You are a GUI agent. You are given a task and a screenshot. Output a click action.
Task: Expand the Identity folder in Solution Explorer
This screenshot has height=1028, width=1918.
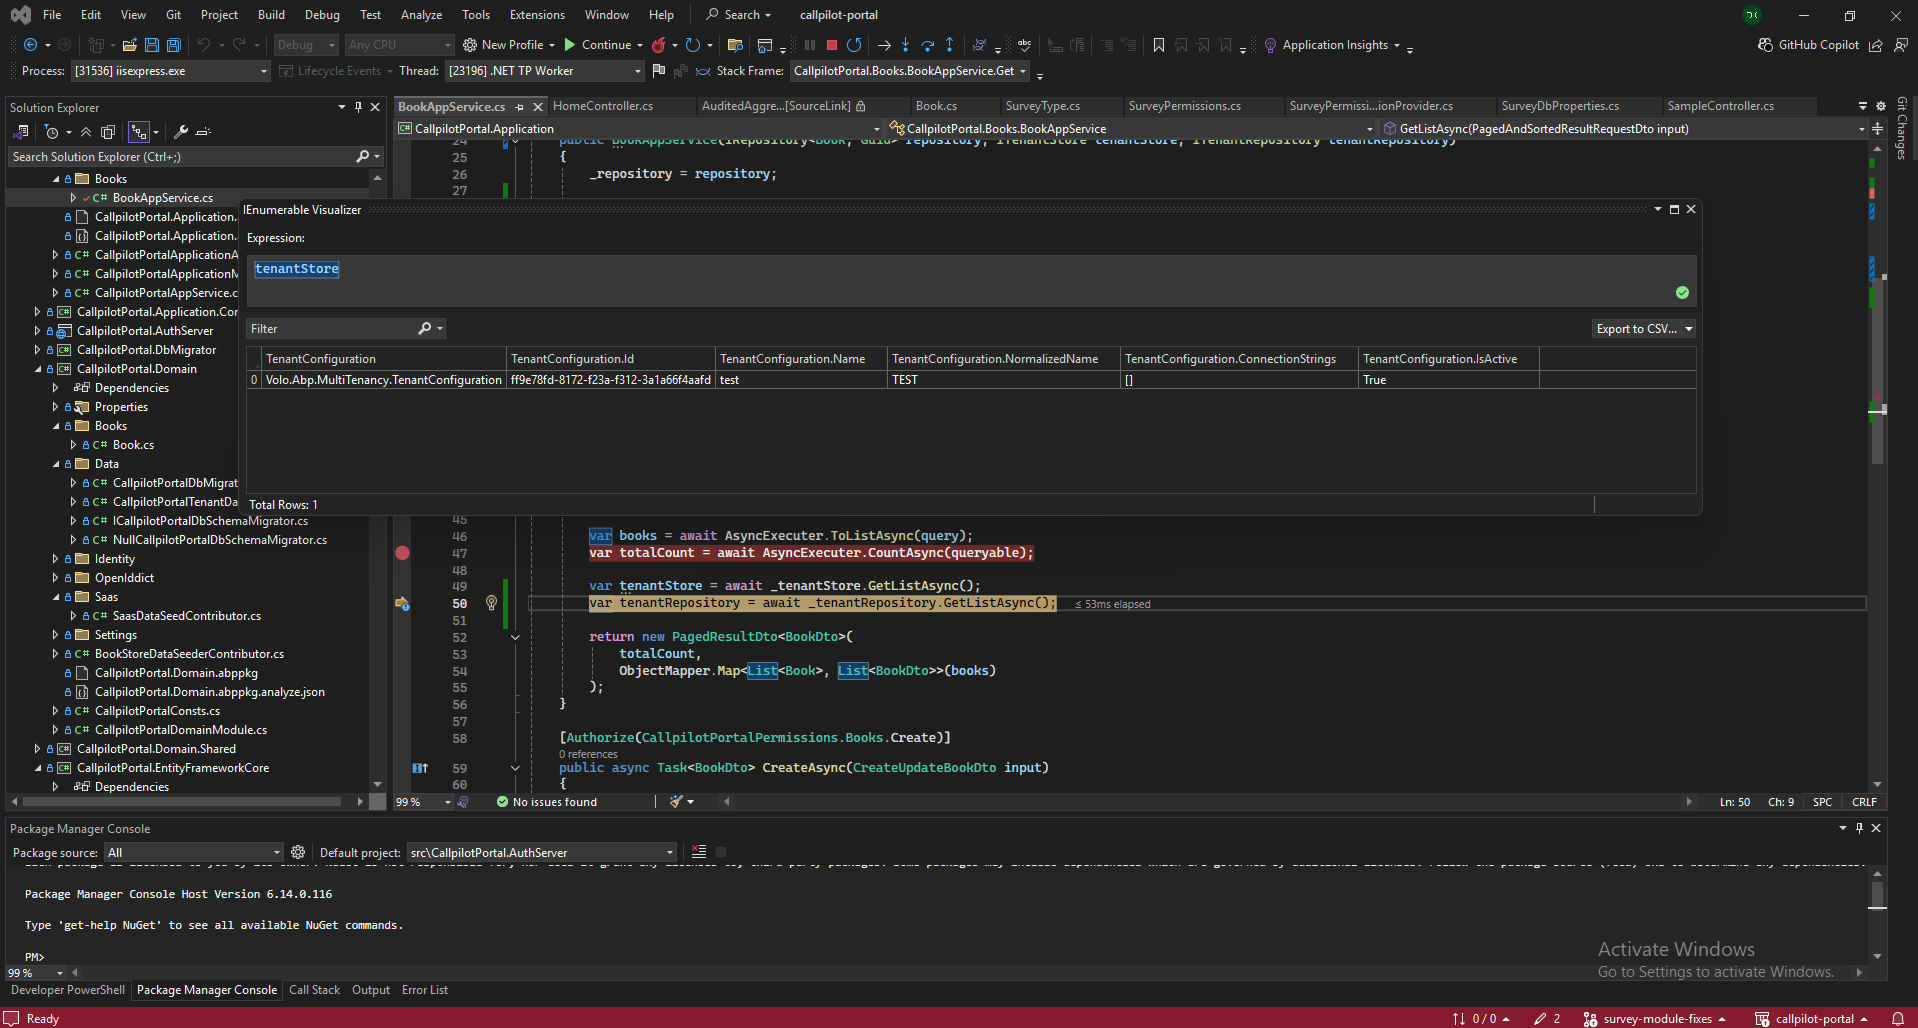(56, 559)
